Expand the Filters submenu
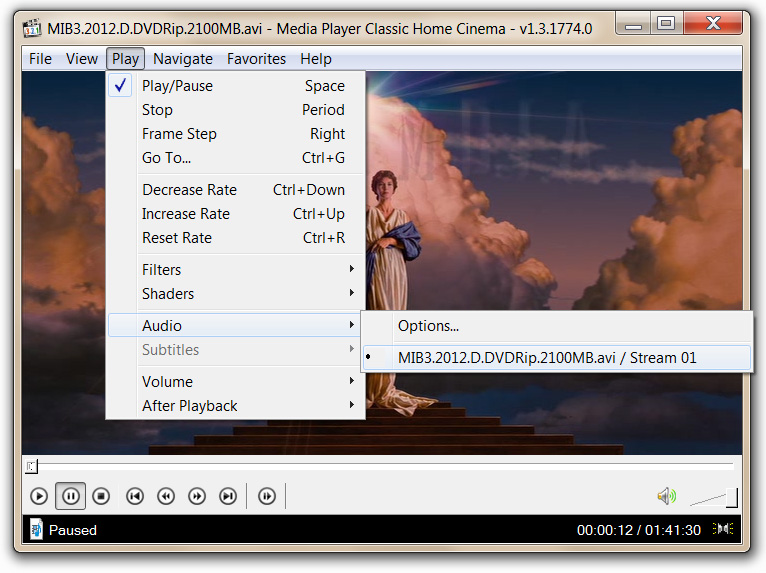766x573 pixels. (236, 270)
